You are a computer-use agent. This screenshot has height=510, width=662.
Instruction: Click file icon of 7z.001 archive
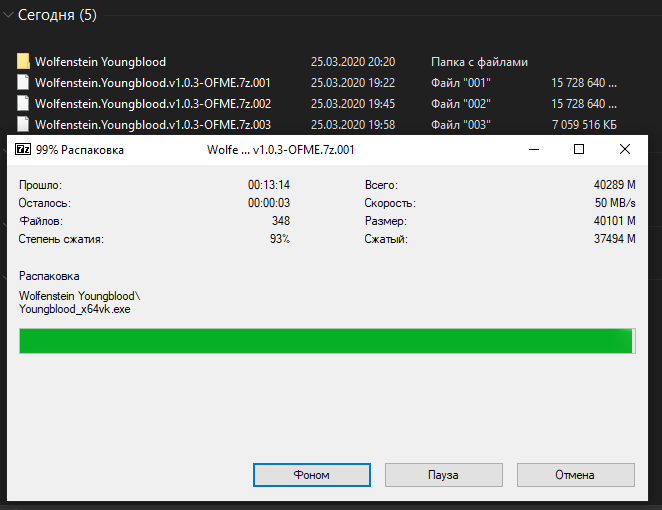coord(23,82)
